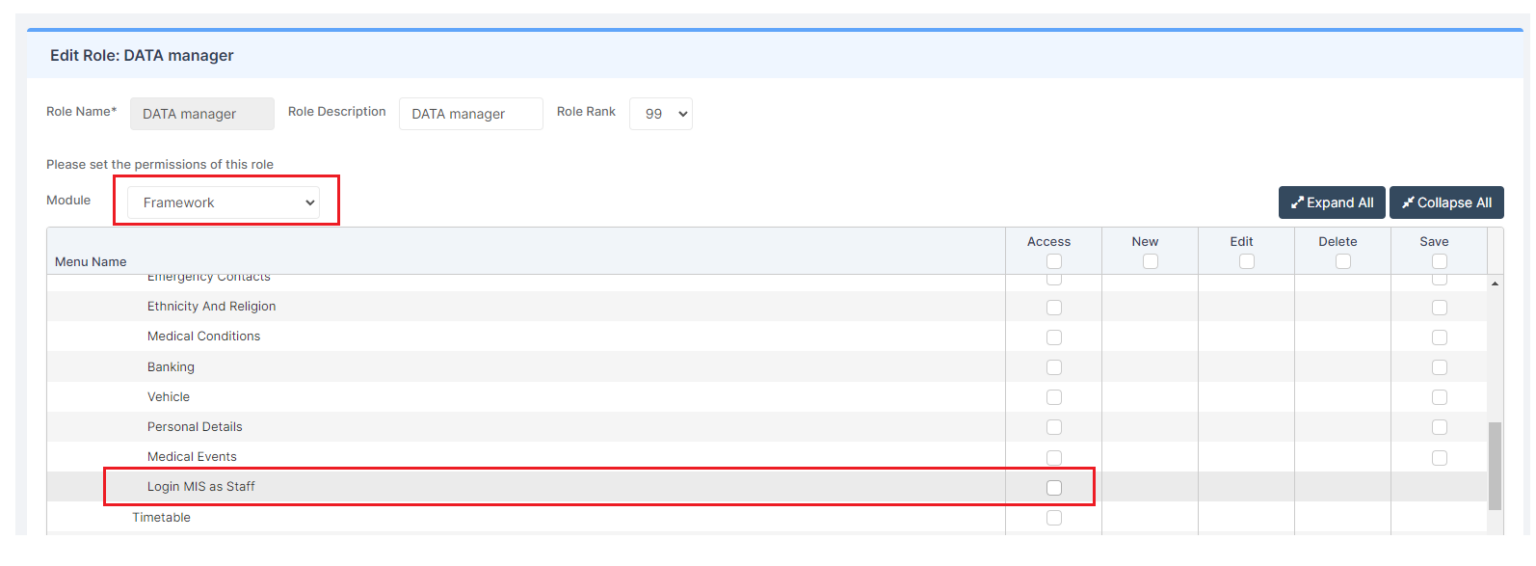1536x566 pixels.
Task: Toggle the New column header checkbox
Action: pyautogui.click(x=1150, y=261)
